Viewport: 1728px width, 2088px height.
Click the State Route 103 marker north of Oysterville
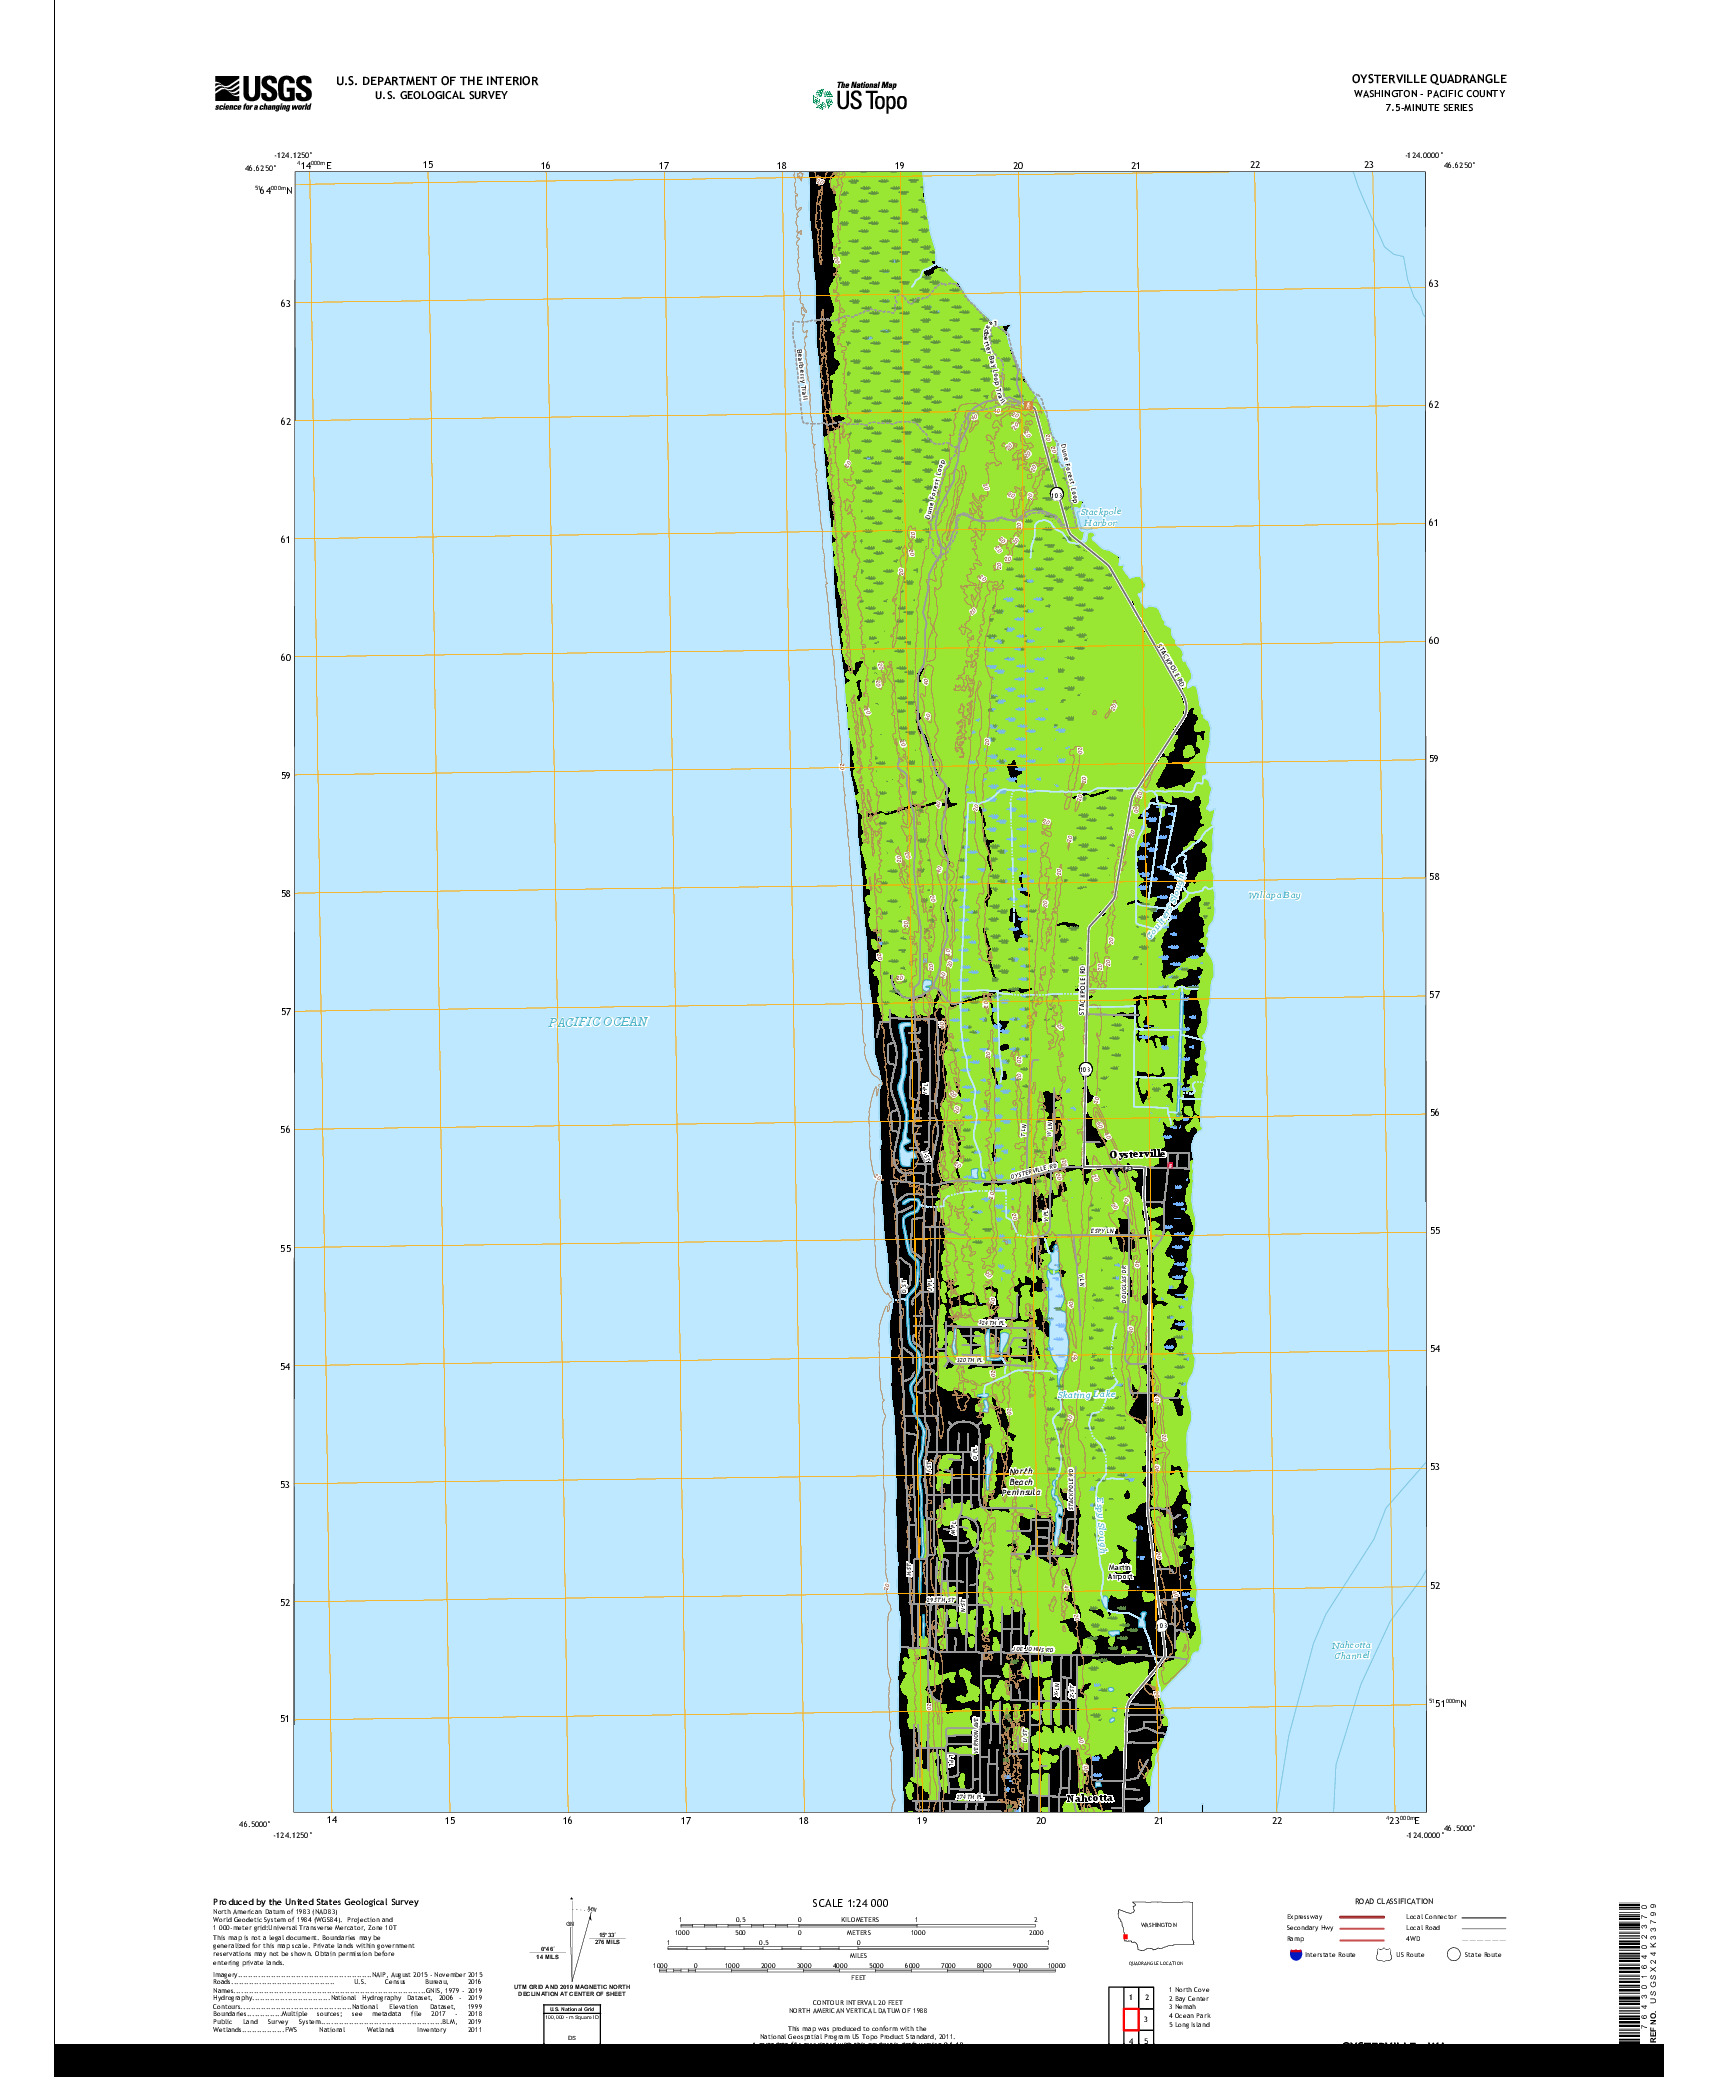1085,1069
